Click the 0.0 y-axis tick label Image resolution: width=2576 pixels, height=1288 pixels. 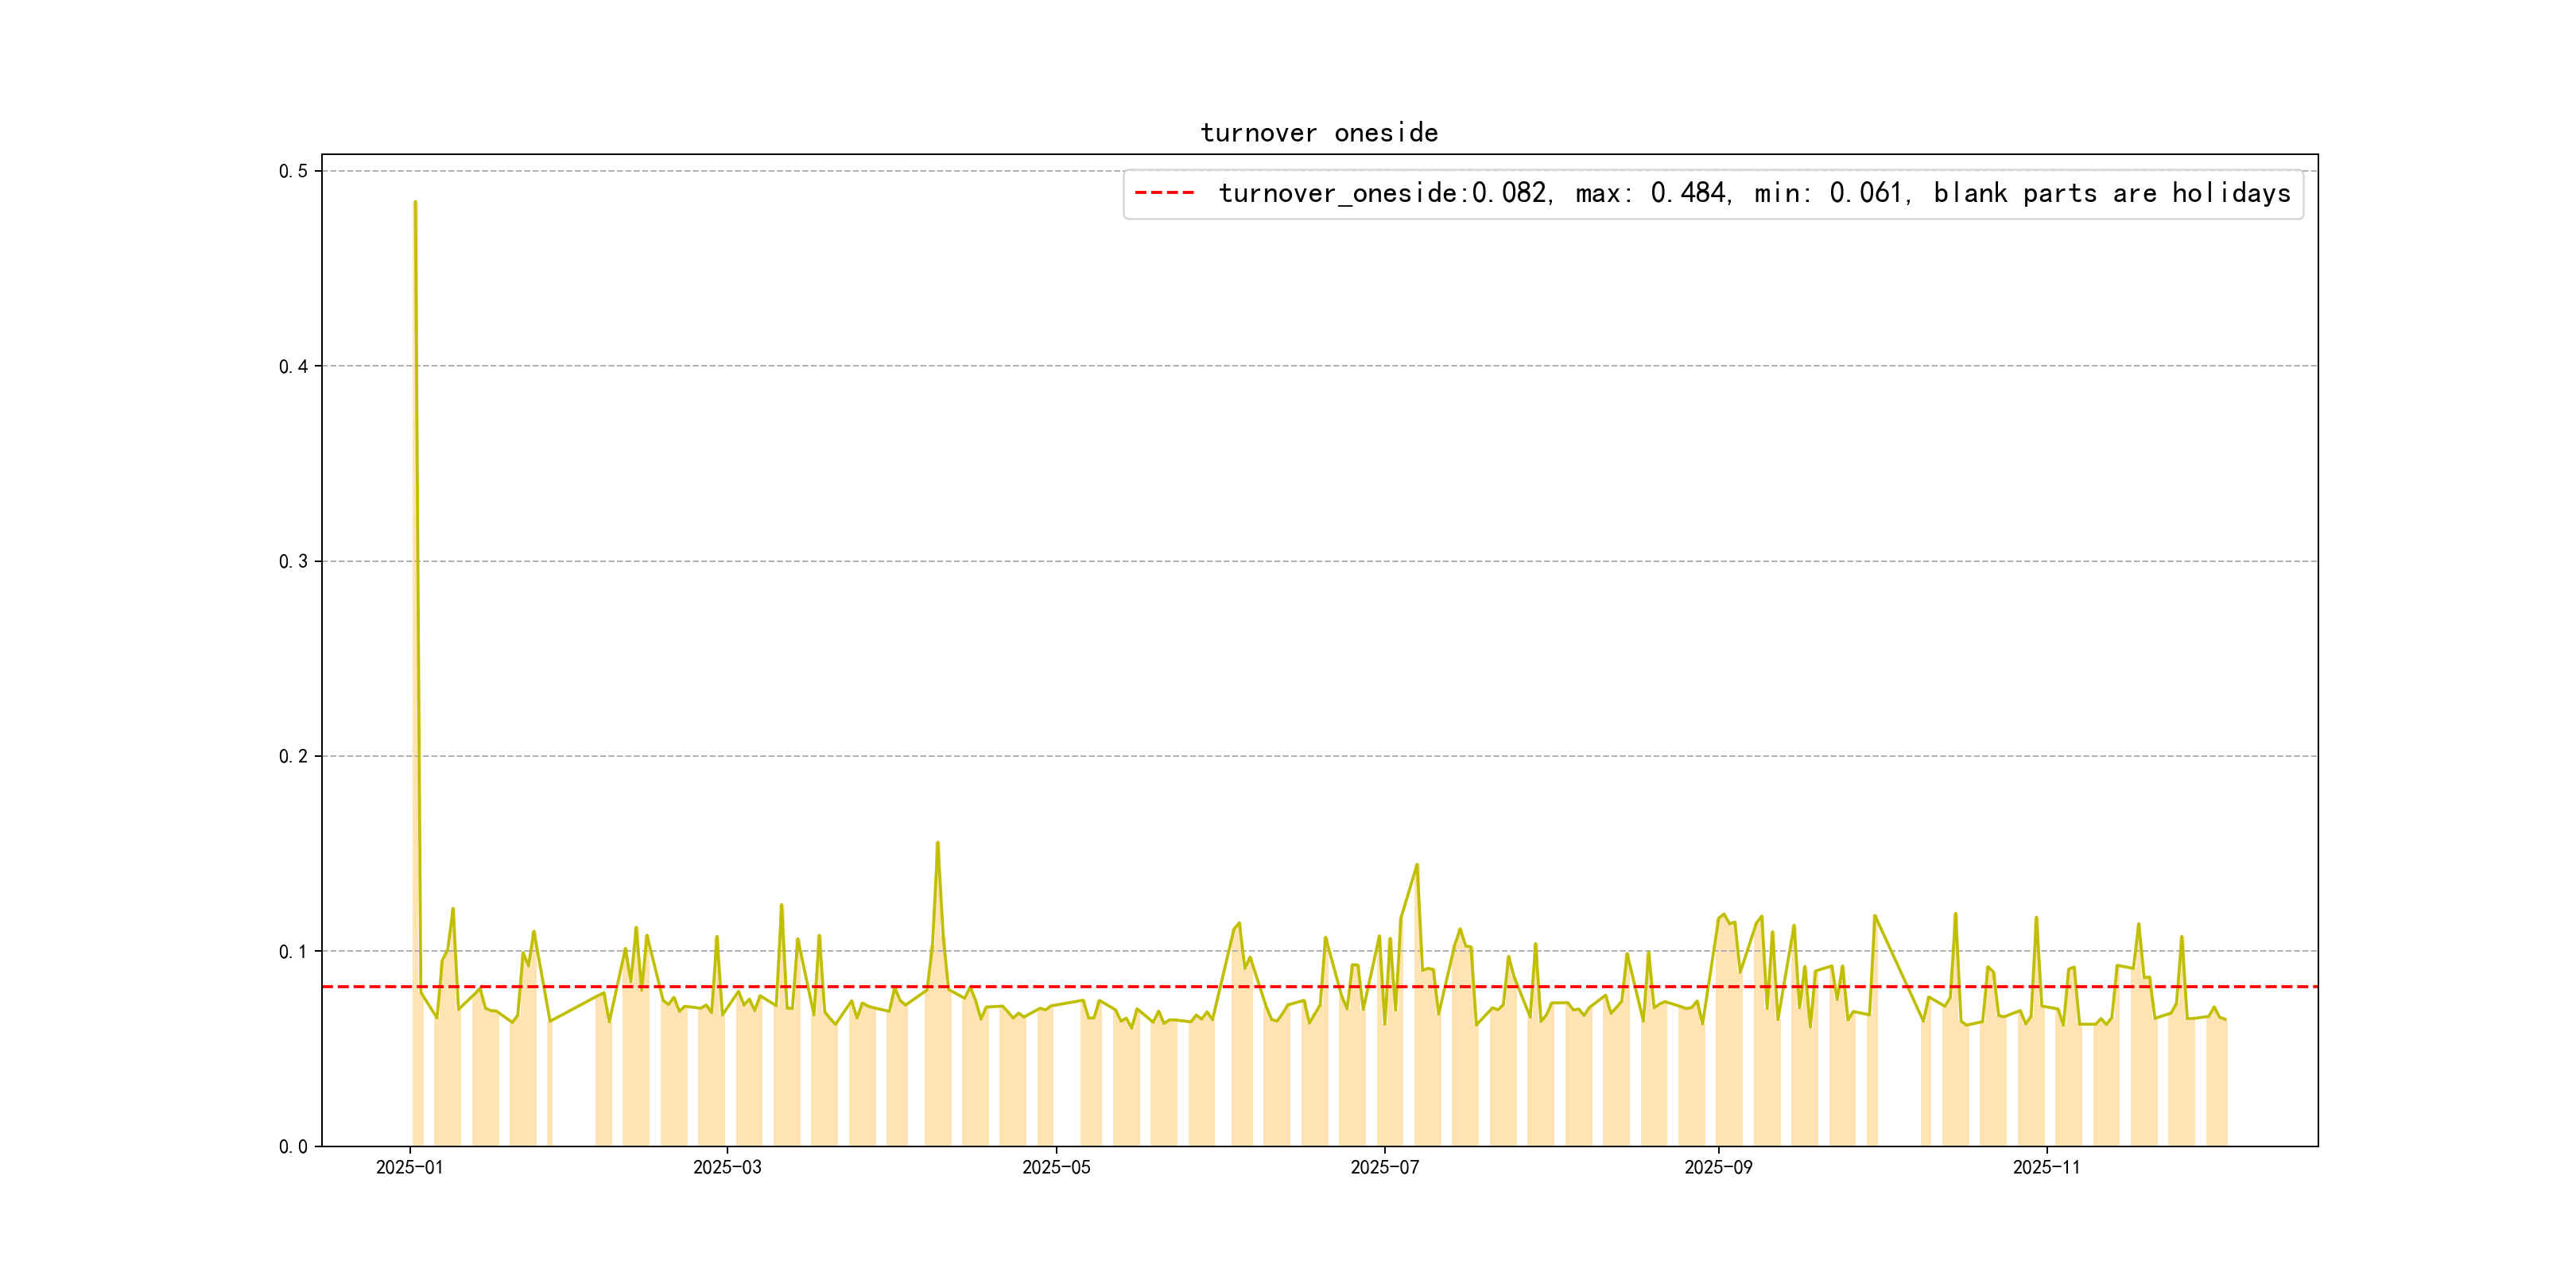[293, 1146]
